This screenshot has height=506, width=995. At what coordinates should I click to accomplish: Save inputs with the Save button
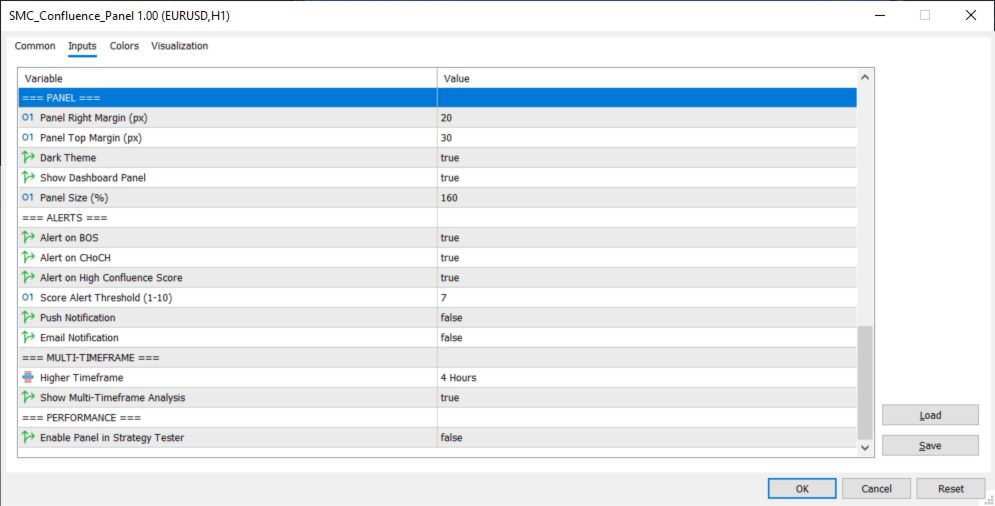[930, 446]
